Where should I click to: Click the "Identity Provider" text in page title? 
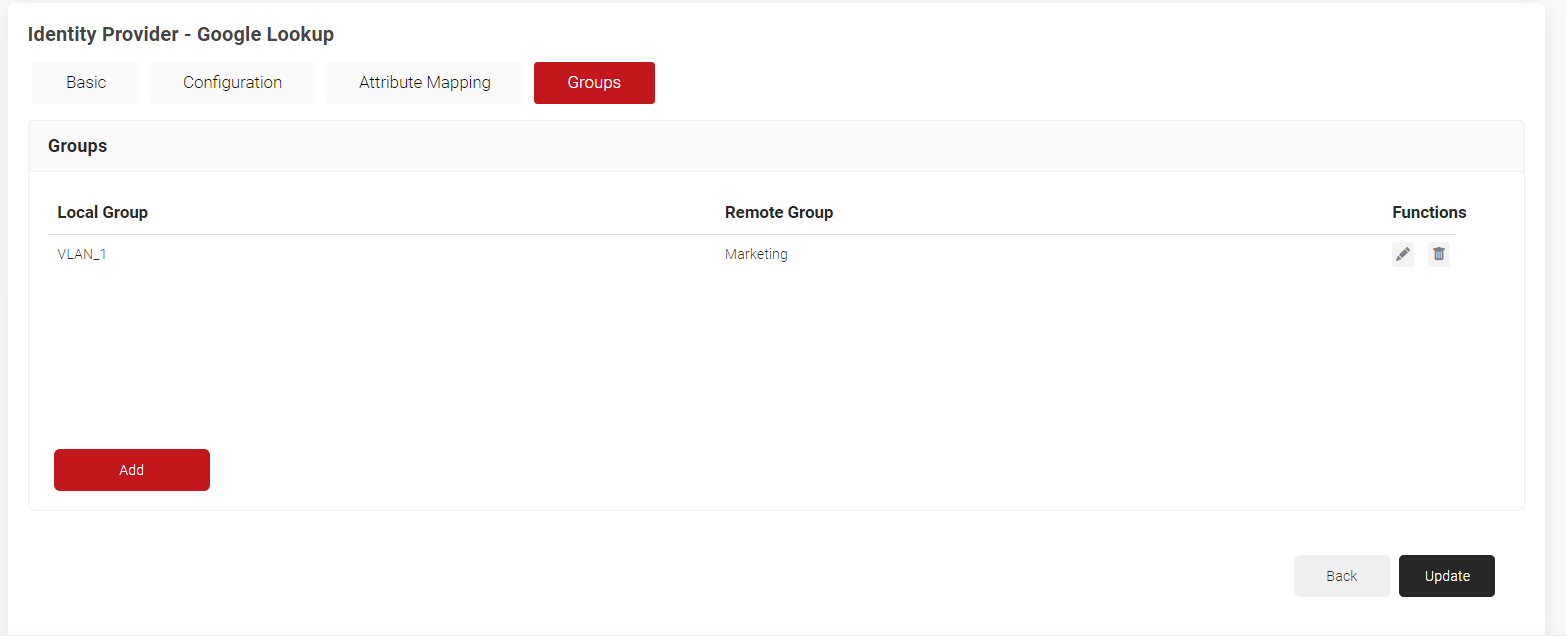100,34
